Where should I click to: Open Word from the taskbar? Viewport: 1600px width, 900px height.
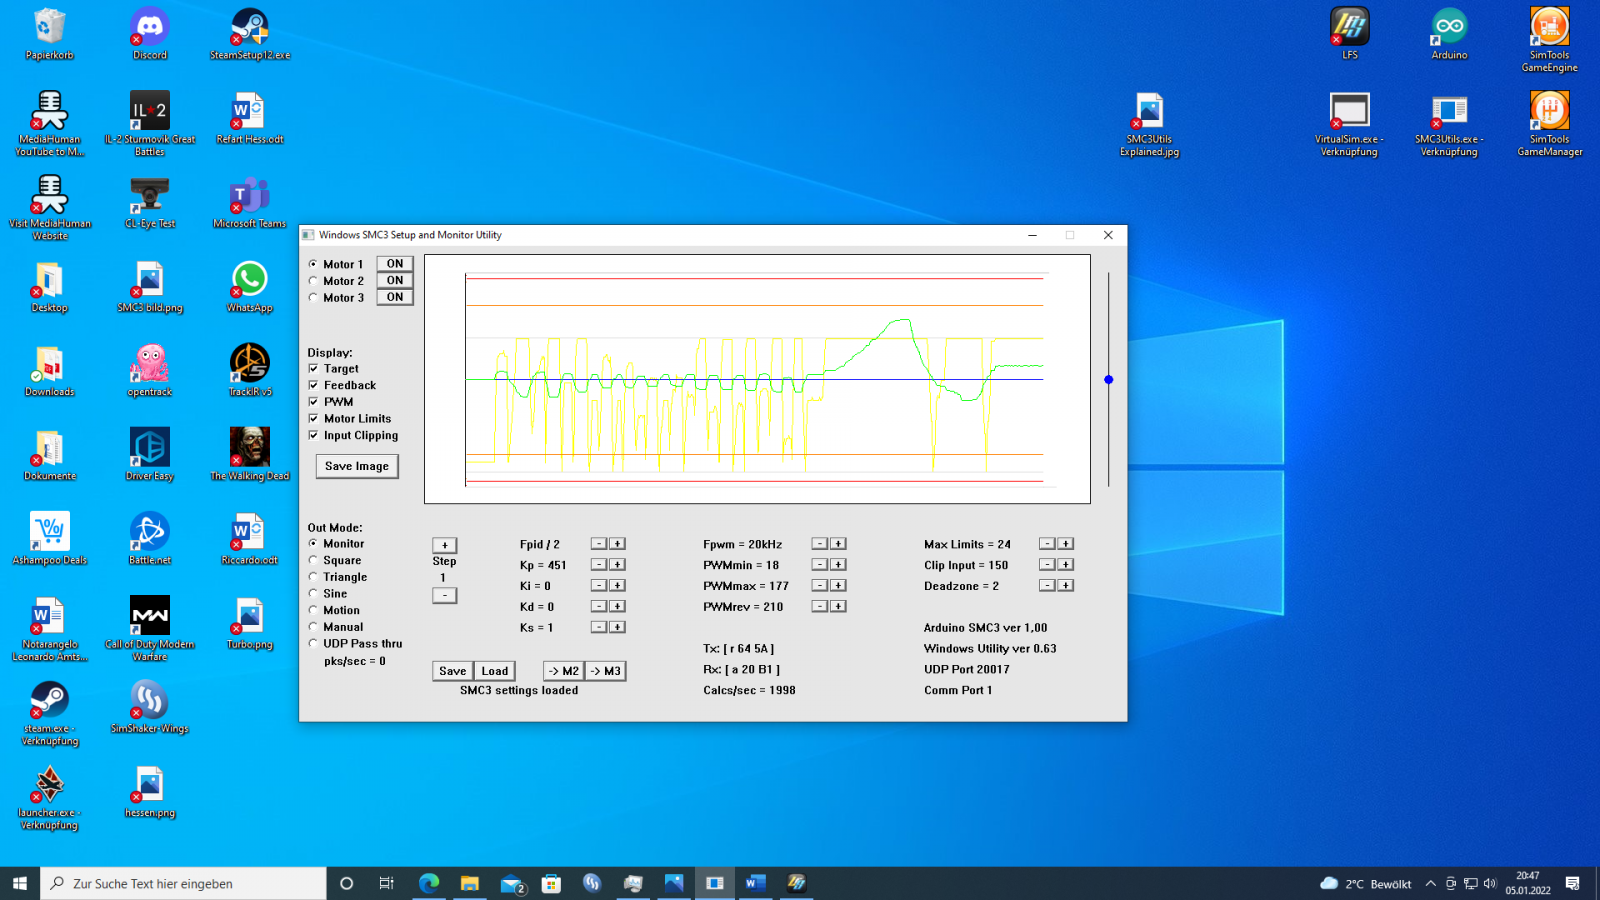click(755, 883)
